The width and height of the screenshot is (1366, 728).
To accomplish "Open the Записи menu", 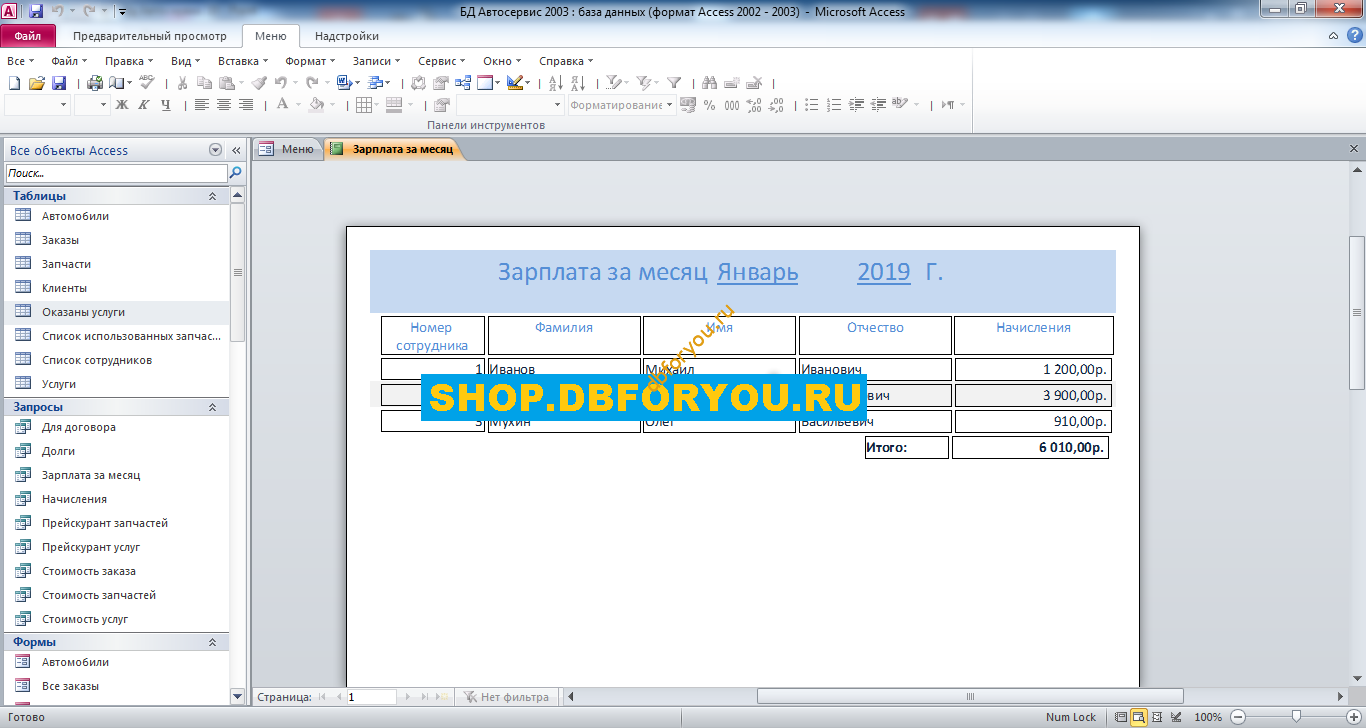I will (x=376, y=61).
